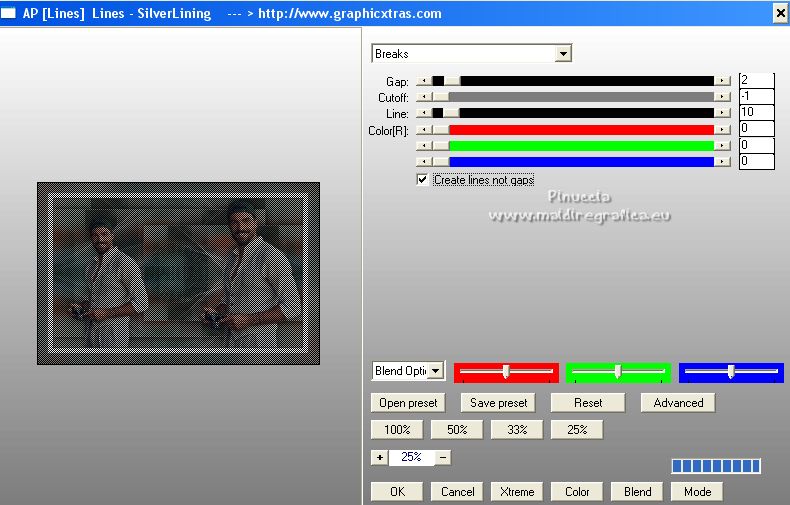This screenshot has height=505, width=790.
Task: Click the Color button
Action: pyautogui.click(x=577, y=491)
